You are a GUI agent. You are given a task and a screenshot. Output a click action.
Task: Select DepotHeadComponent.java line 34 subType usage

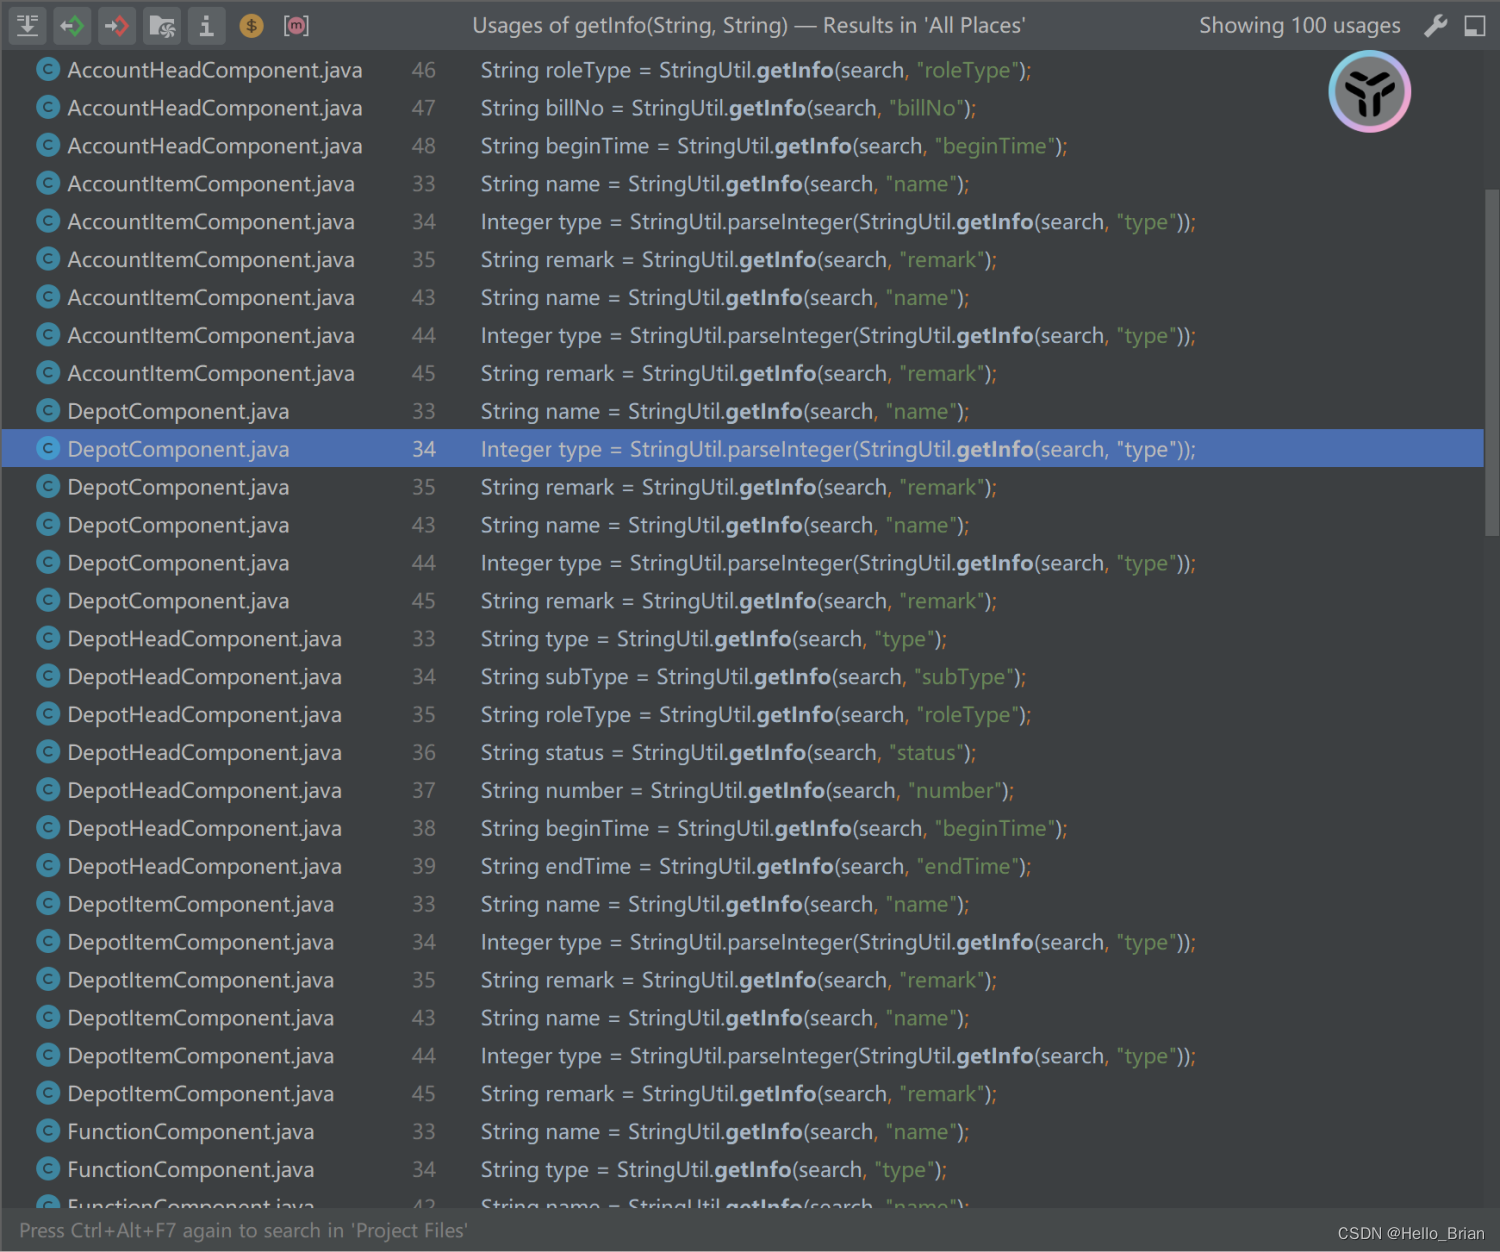click(x=742, y=676)
